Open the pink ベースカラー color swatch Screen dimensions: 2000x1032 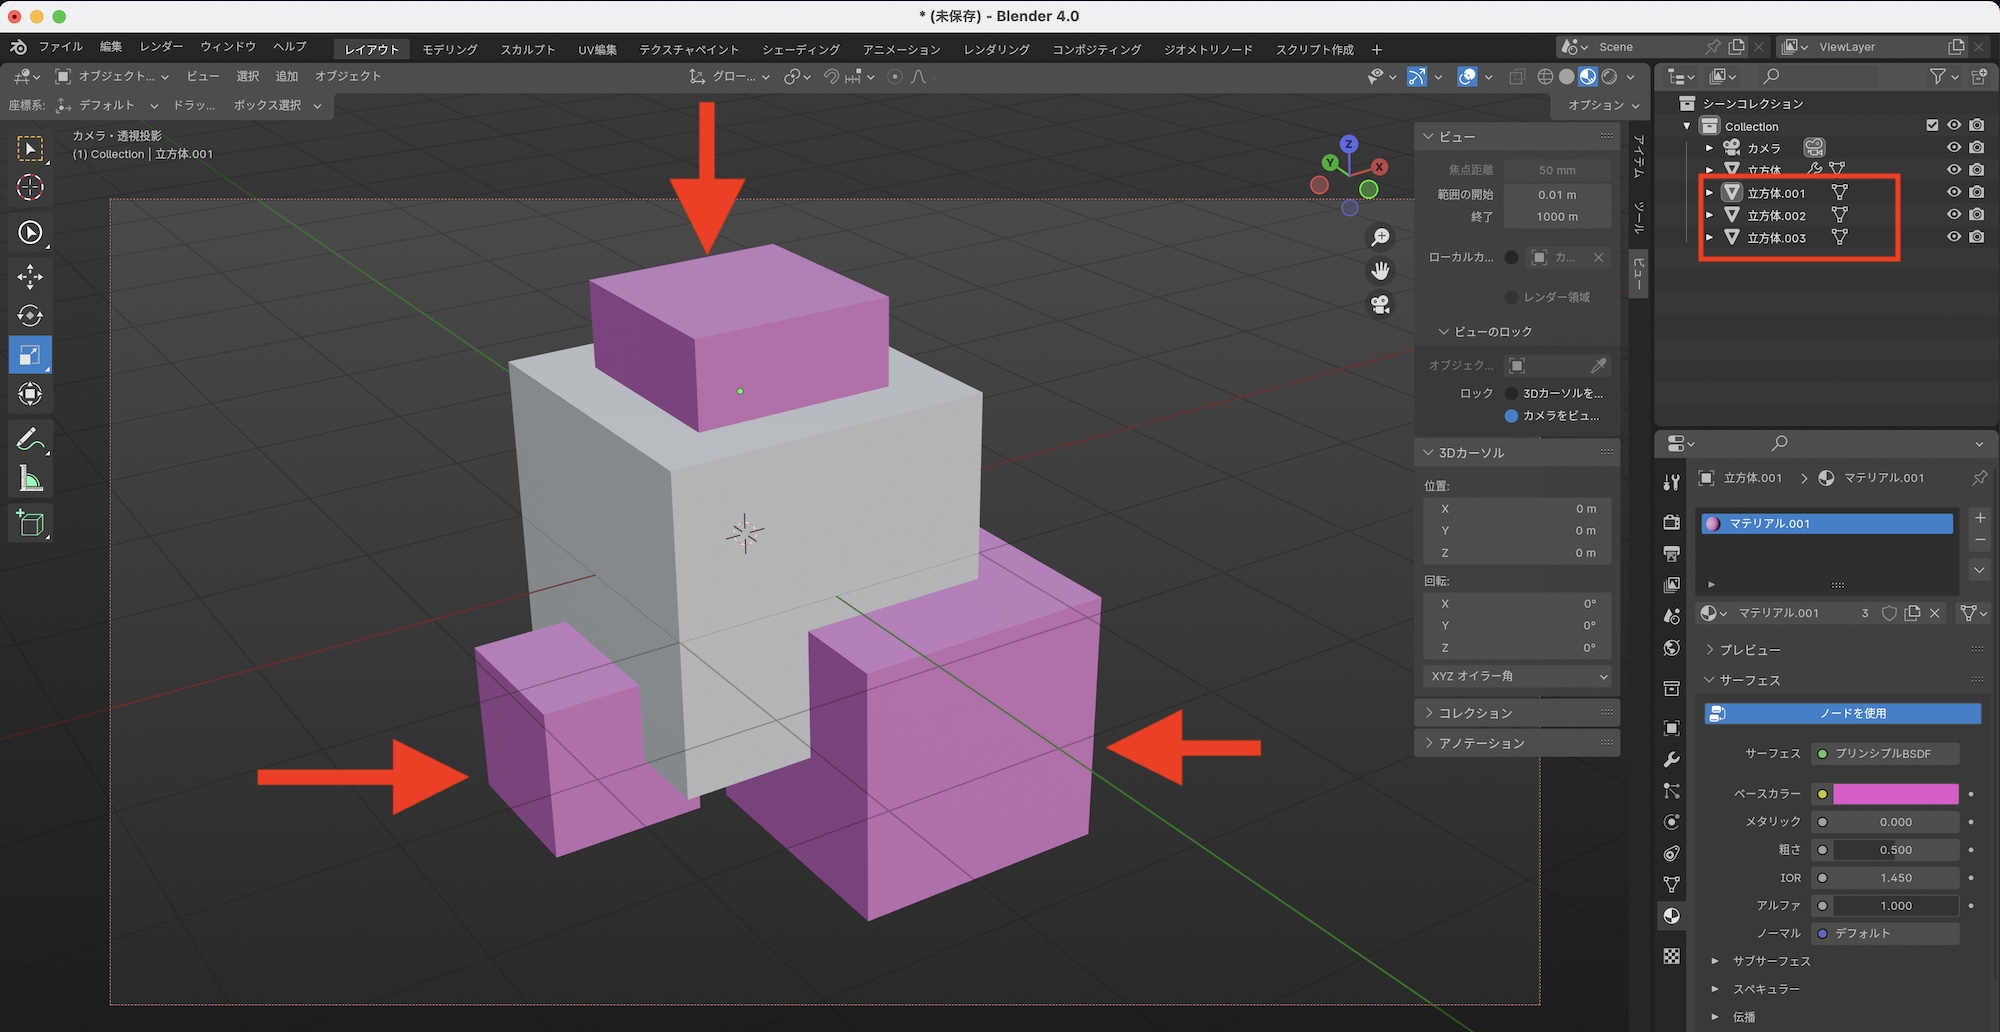click(x=1894, y=794)
